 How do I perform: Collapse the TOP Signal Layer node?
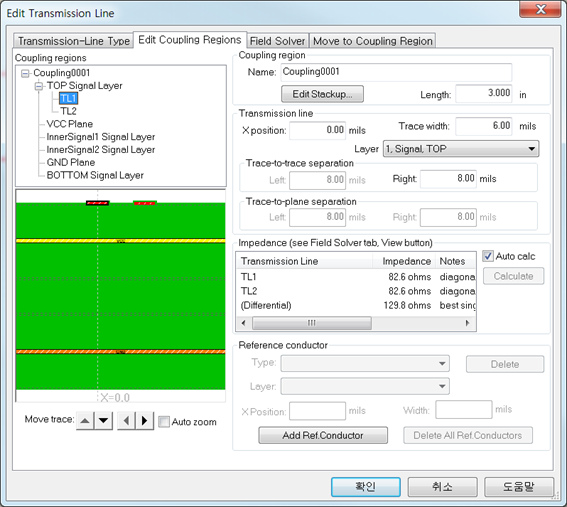coord(38,86)
